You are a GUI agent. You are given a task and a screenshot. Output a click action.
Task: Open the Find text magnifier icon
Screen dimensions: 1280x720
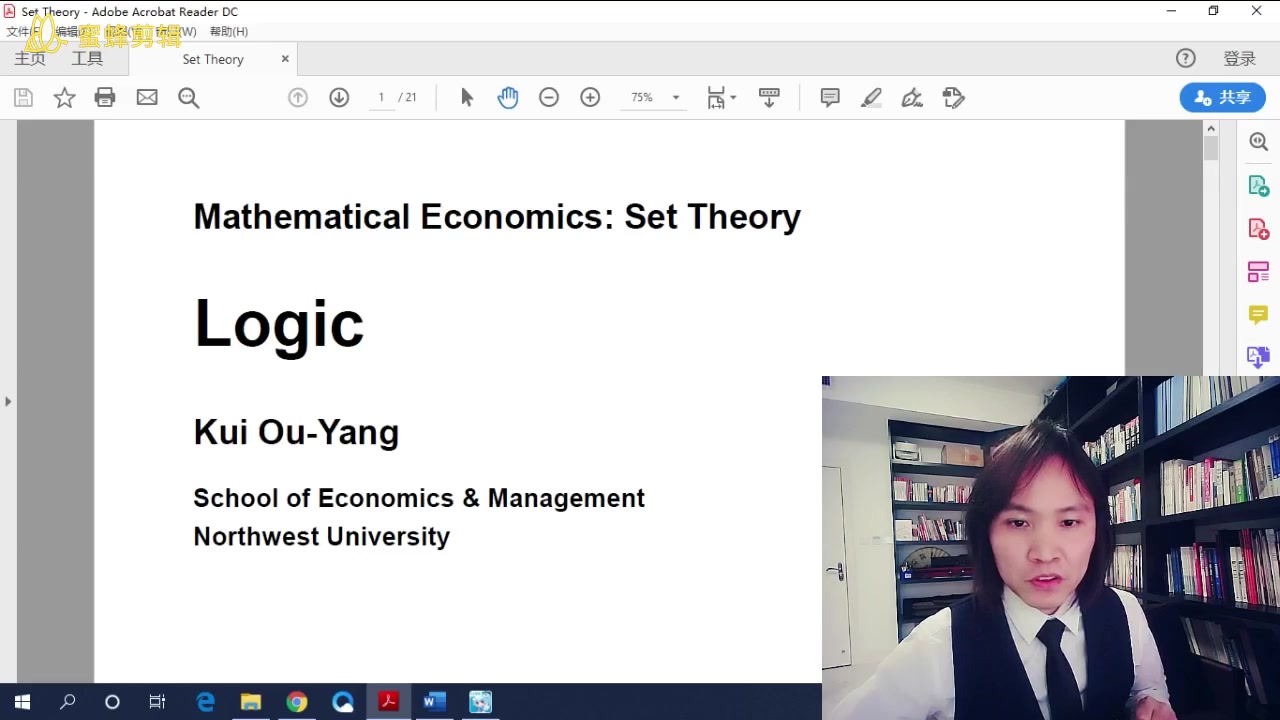click(188, 97)
